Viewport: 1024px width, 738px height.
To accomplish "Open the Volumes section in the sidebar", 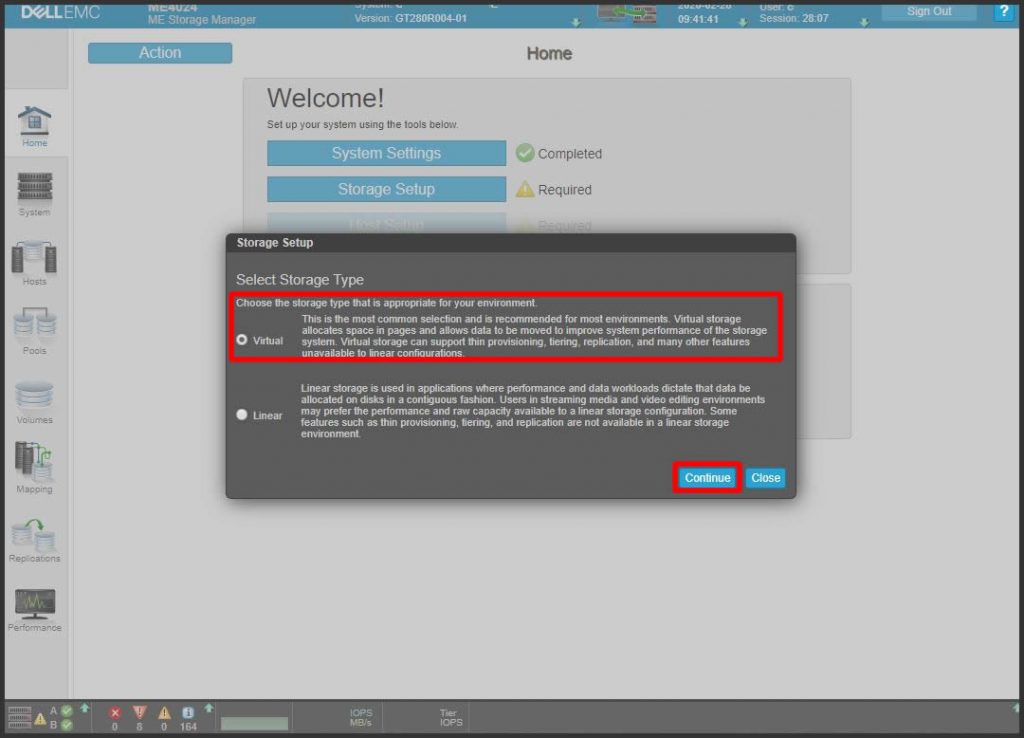I will [x=35, y=402].
